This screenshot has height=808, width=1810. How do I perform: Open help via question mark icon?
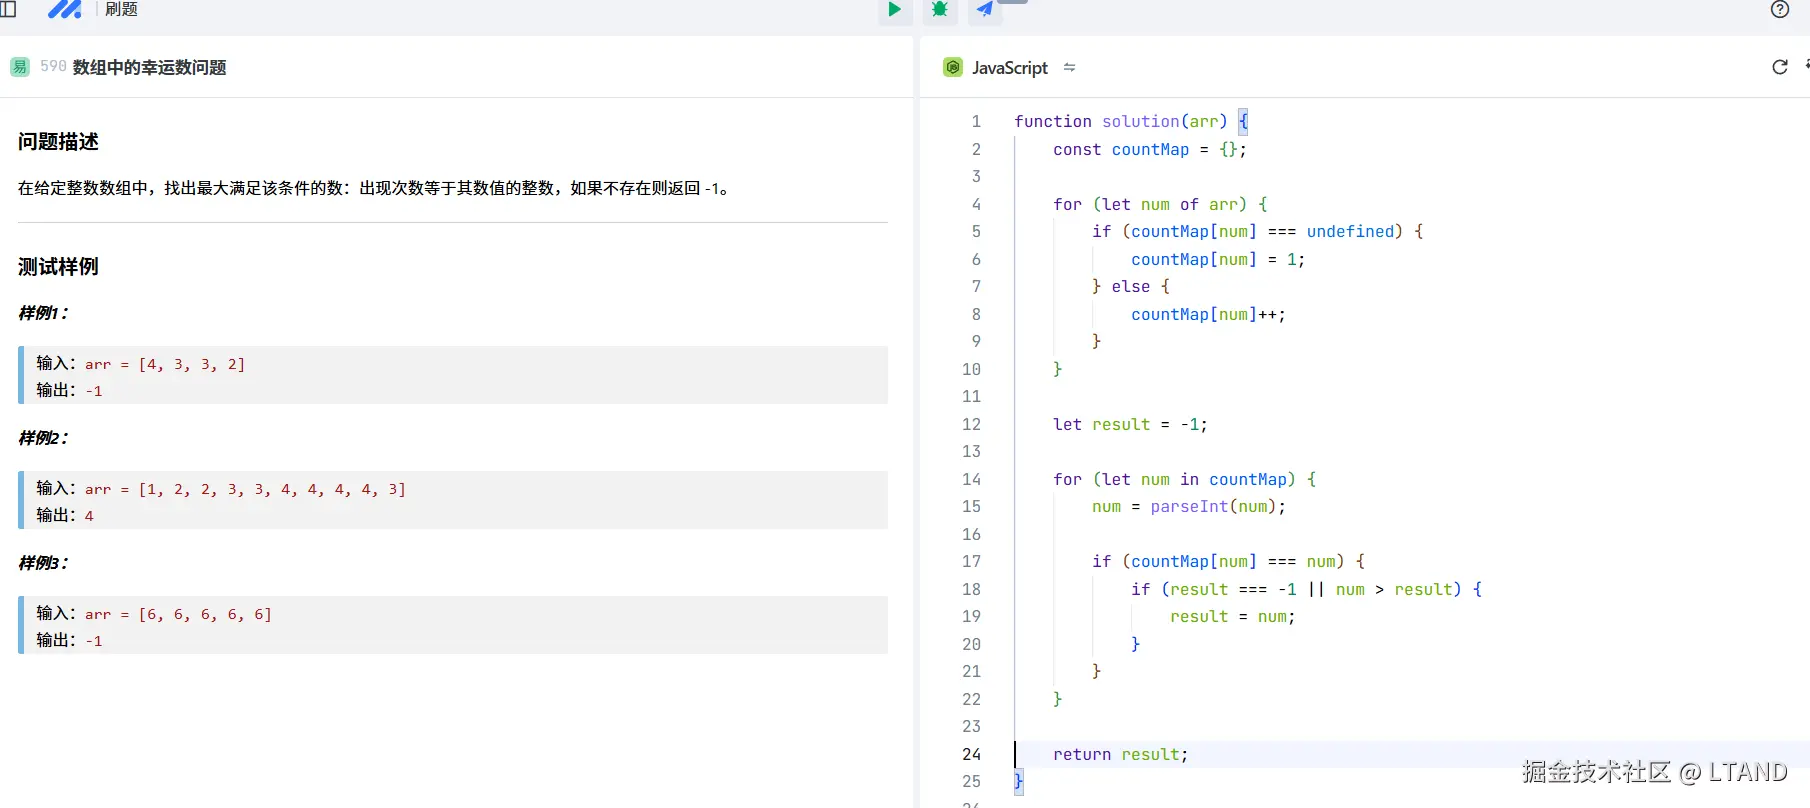[1779, 10]
